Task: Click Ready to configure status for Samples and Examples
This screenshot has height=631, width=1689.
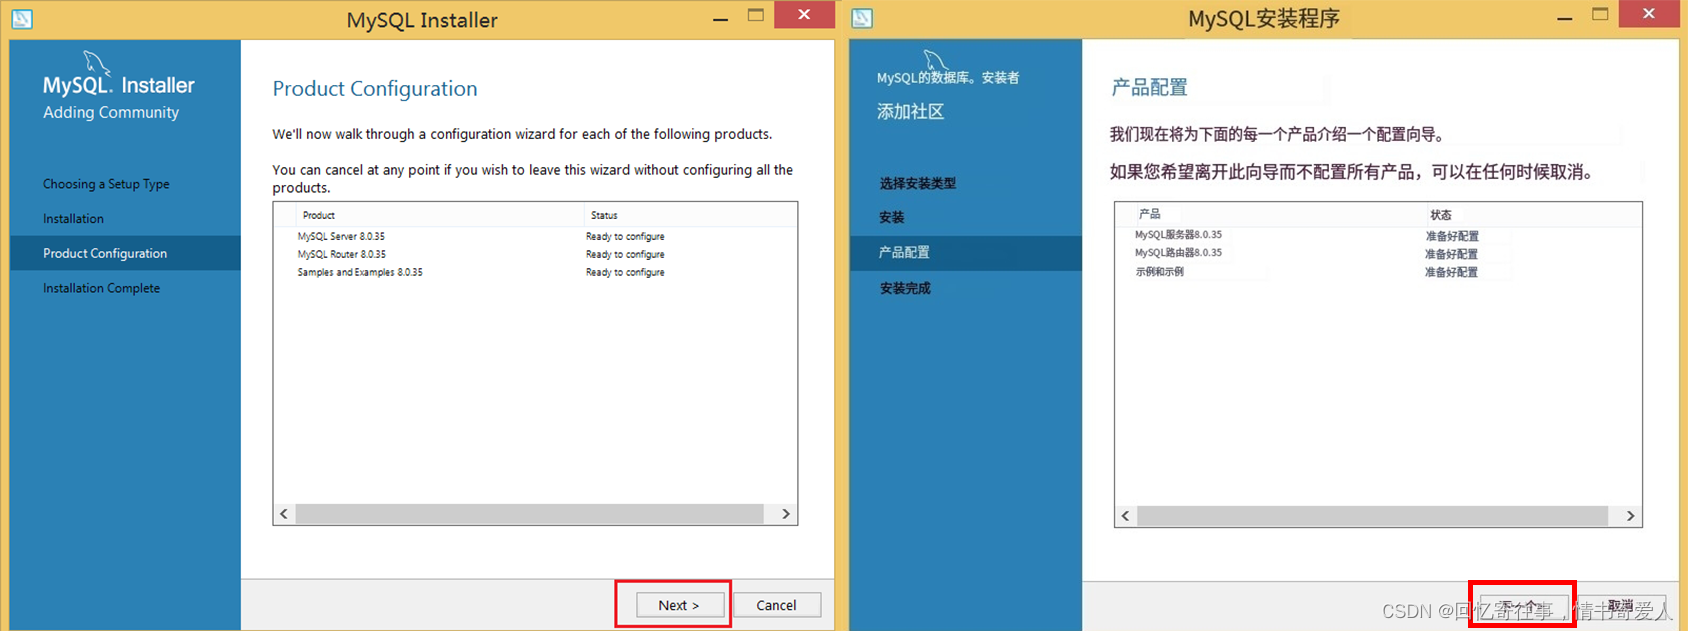Action: coord(625,273)
